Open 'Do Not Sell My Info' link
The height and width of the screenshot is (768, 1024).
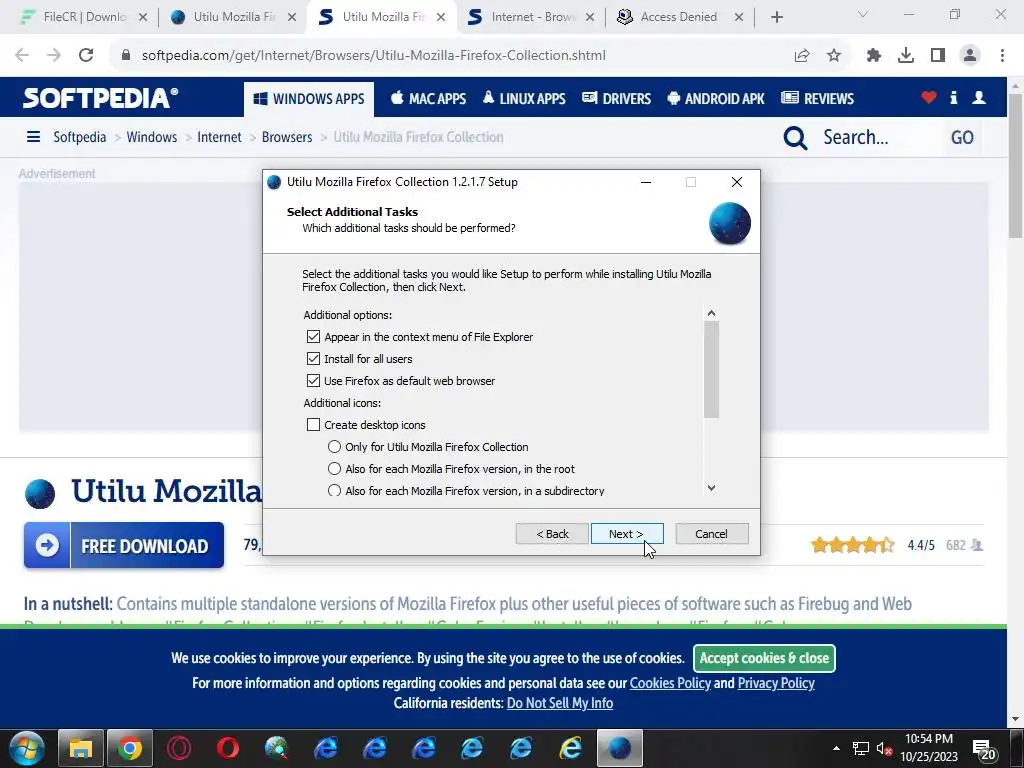point(560,703)
